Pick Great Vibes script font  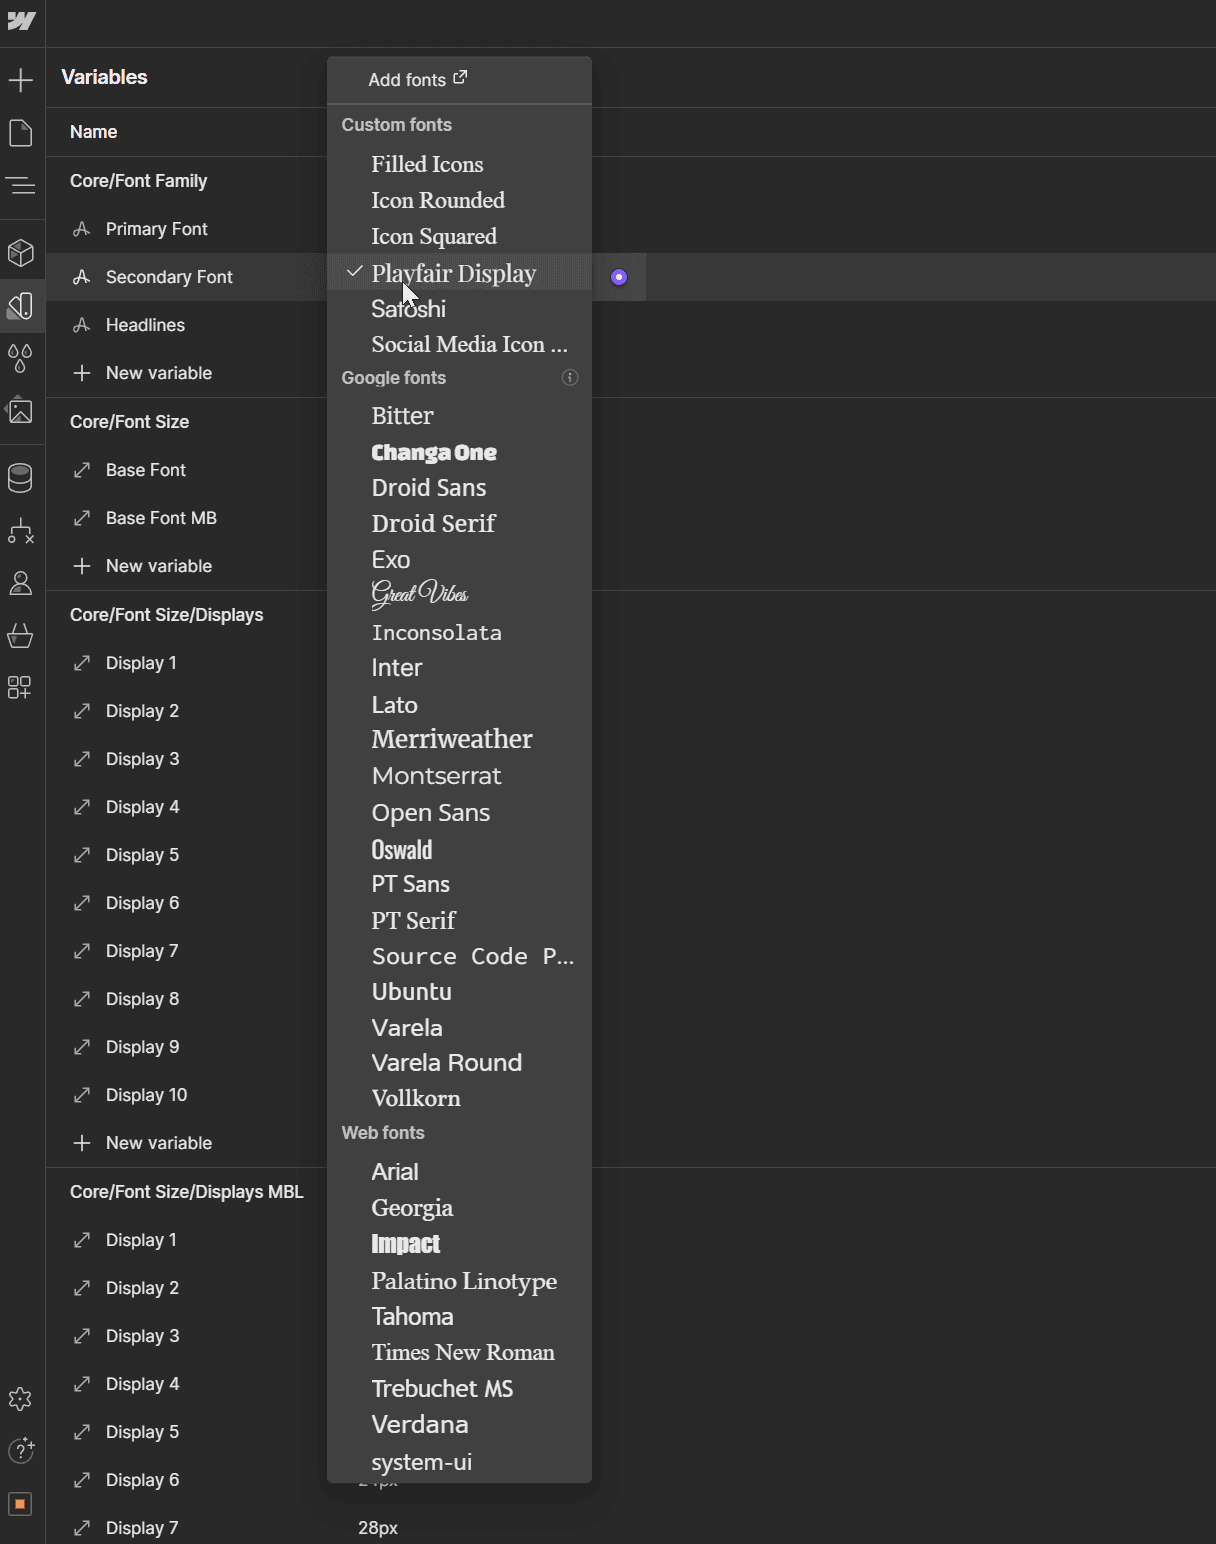459,596
